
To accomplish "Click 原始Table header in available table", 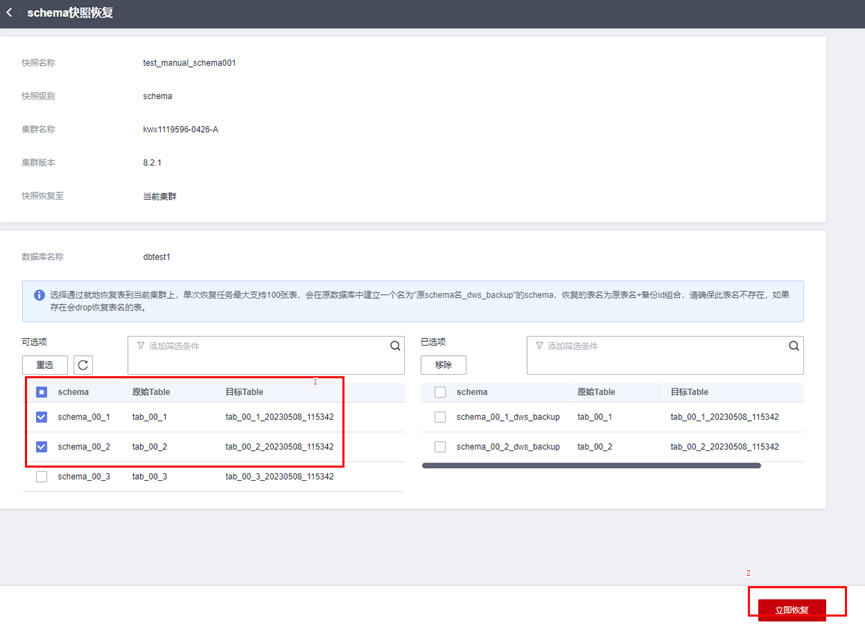I will pyautogui.click(x=151, y=392).
